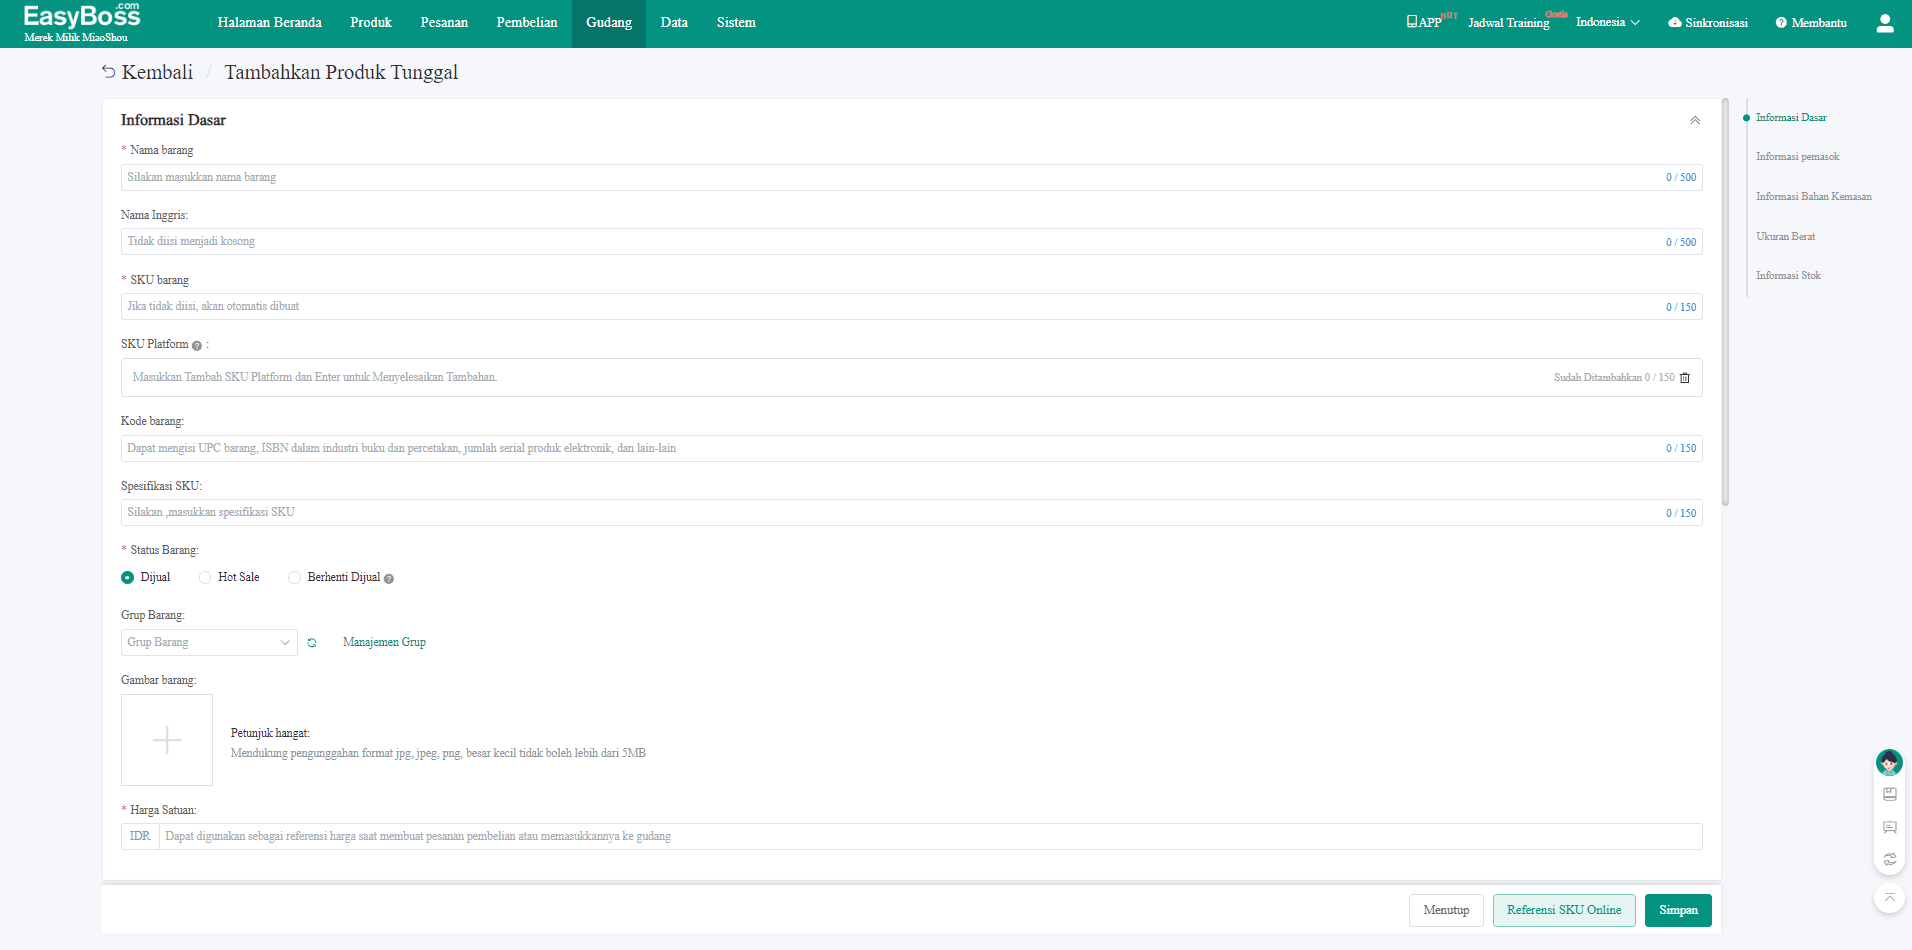Open the user profile avatar icon
Image resolution: width=1912 pixels, height=950 pixels.
1885,23
